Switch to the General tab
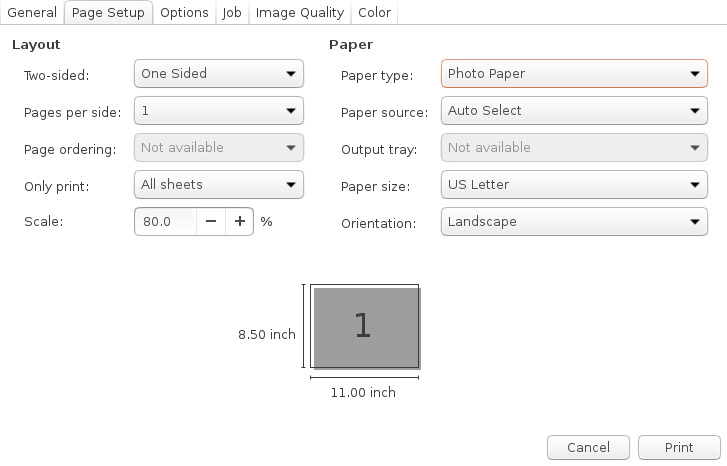 coord(32,13)
